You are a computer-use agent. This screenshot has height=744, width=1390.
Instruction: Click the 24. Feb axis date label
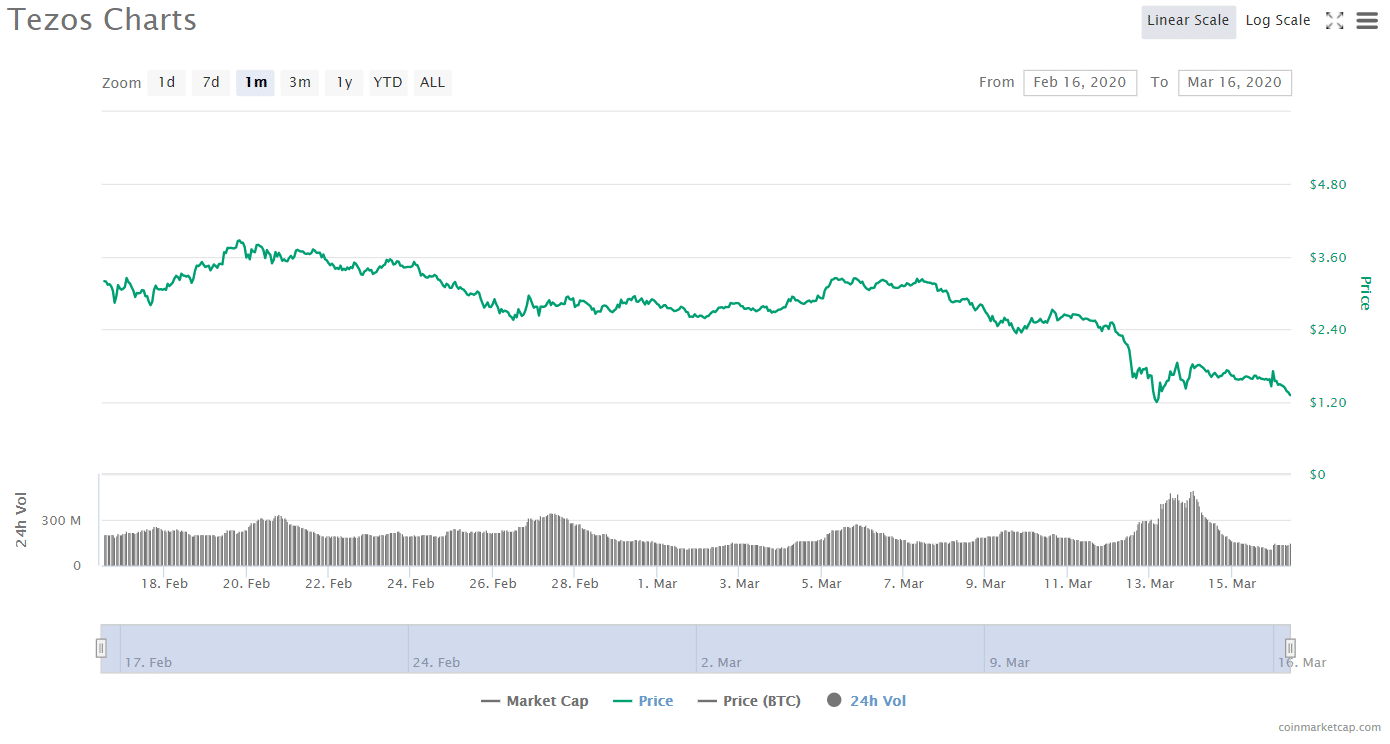pos(410,584)
